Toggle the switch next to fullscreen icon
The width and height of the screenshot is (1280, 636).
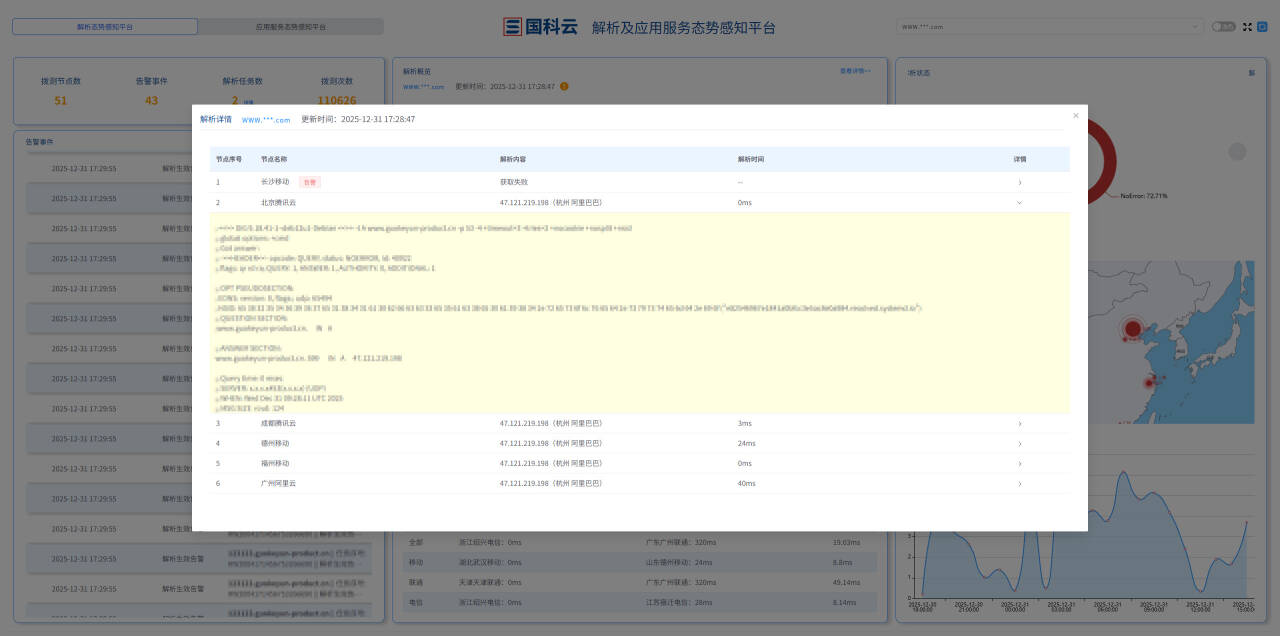(1223, 27)
